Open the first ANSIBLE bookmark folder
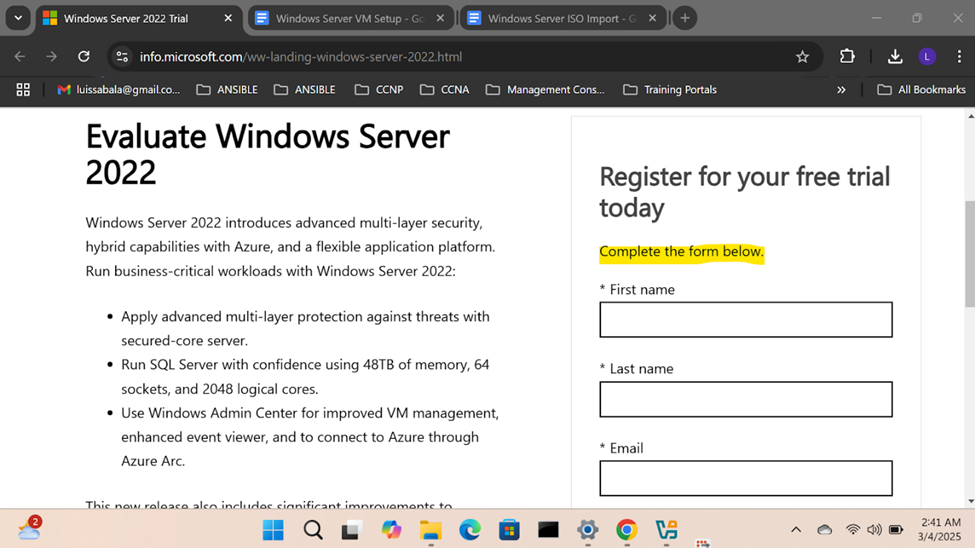This screenshot has width=975, height=548. 227,90
